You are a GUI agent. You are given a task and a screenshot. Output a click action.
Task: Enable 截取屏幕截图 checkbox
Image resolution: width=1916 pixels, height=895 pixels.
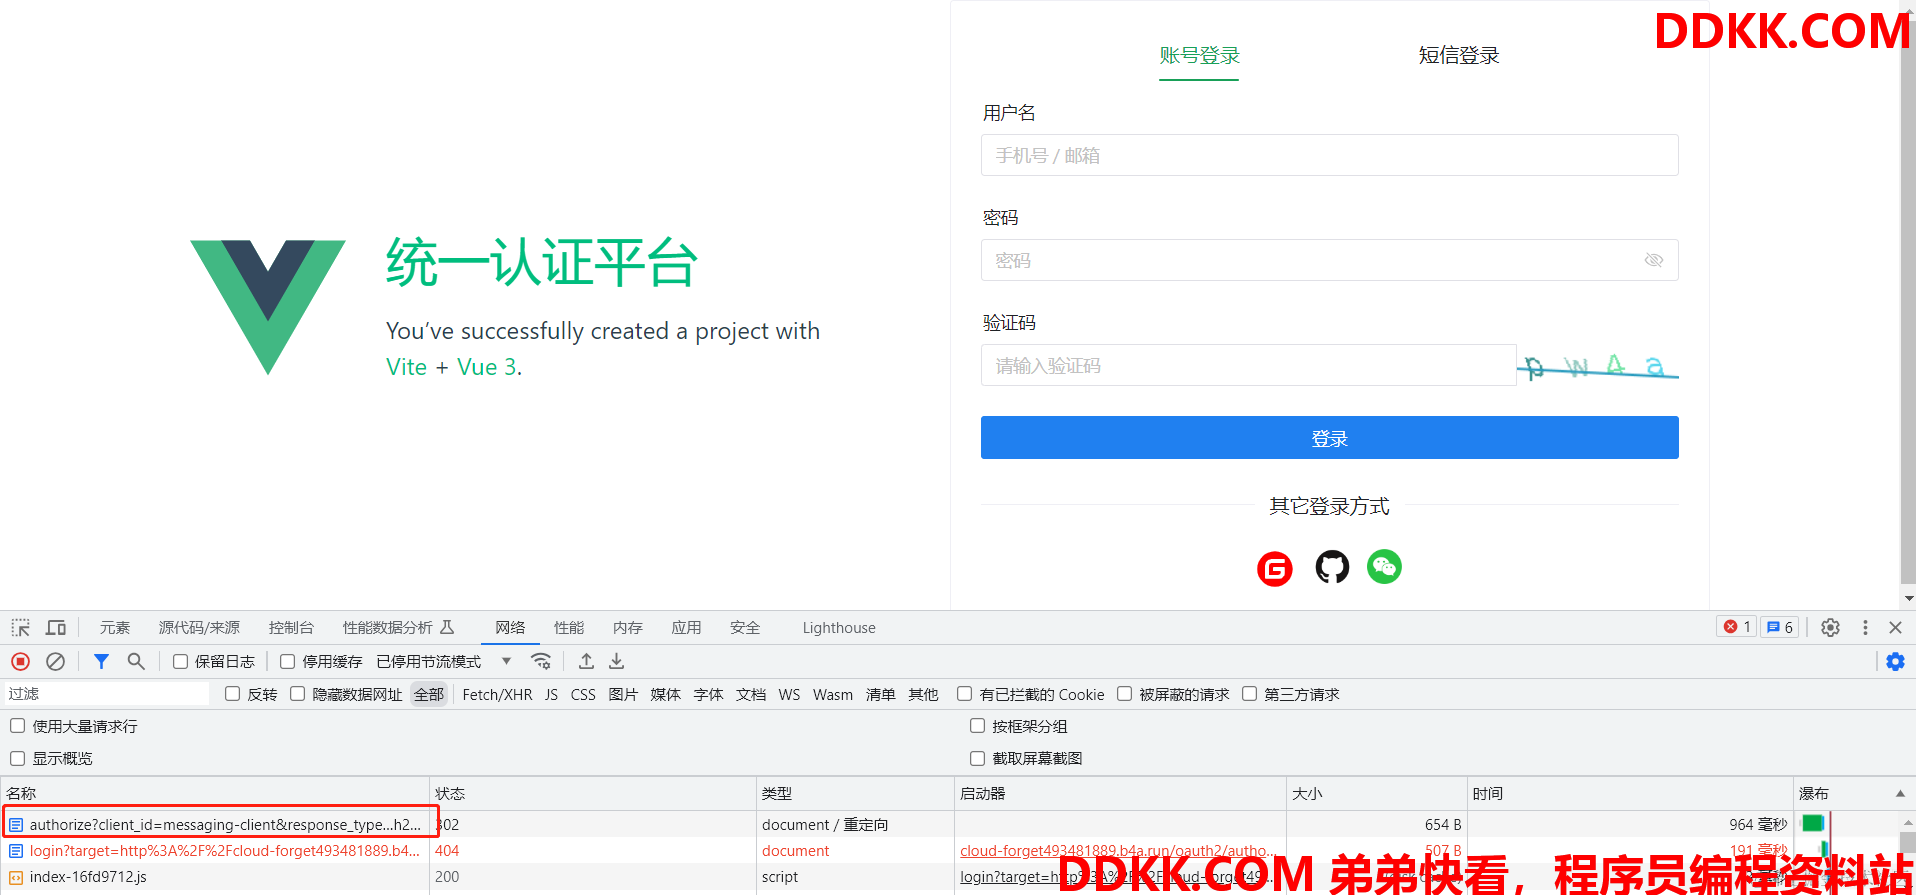(x=977, y=758)
